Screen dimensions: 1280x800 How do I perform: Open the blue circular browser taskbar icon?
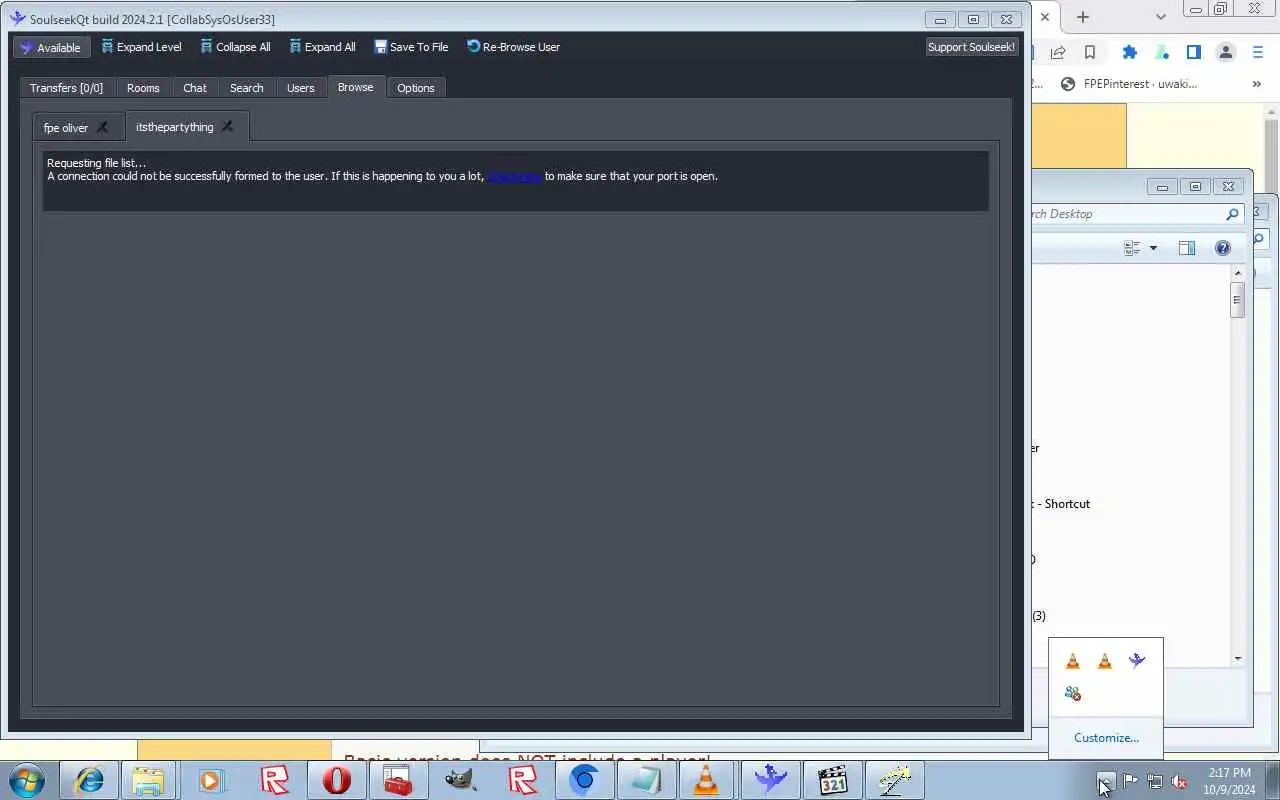pos(584,780)
